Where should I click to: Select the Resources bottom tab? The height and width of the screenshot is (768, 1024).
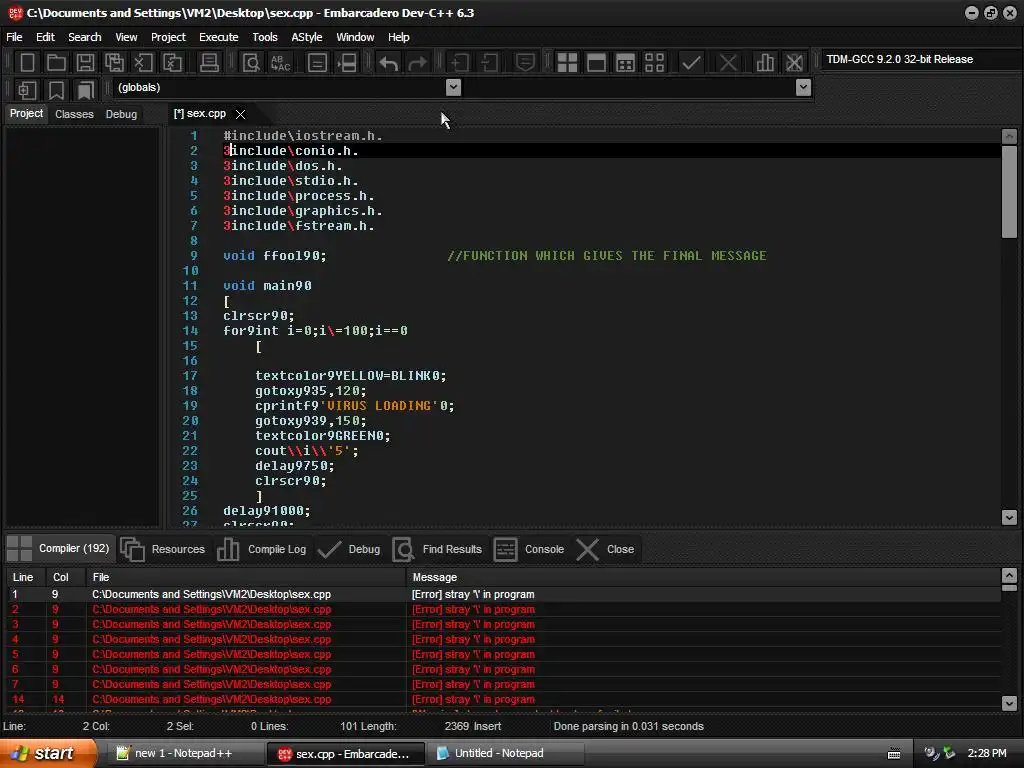coord(163,549)
